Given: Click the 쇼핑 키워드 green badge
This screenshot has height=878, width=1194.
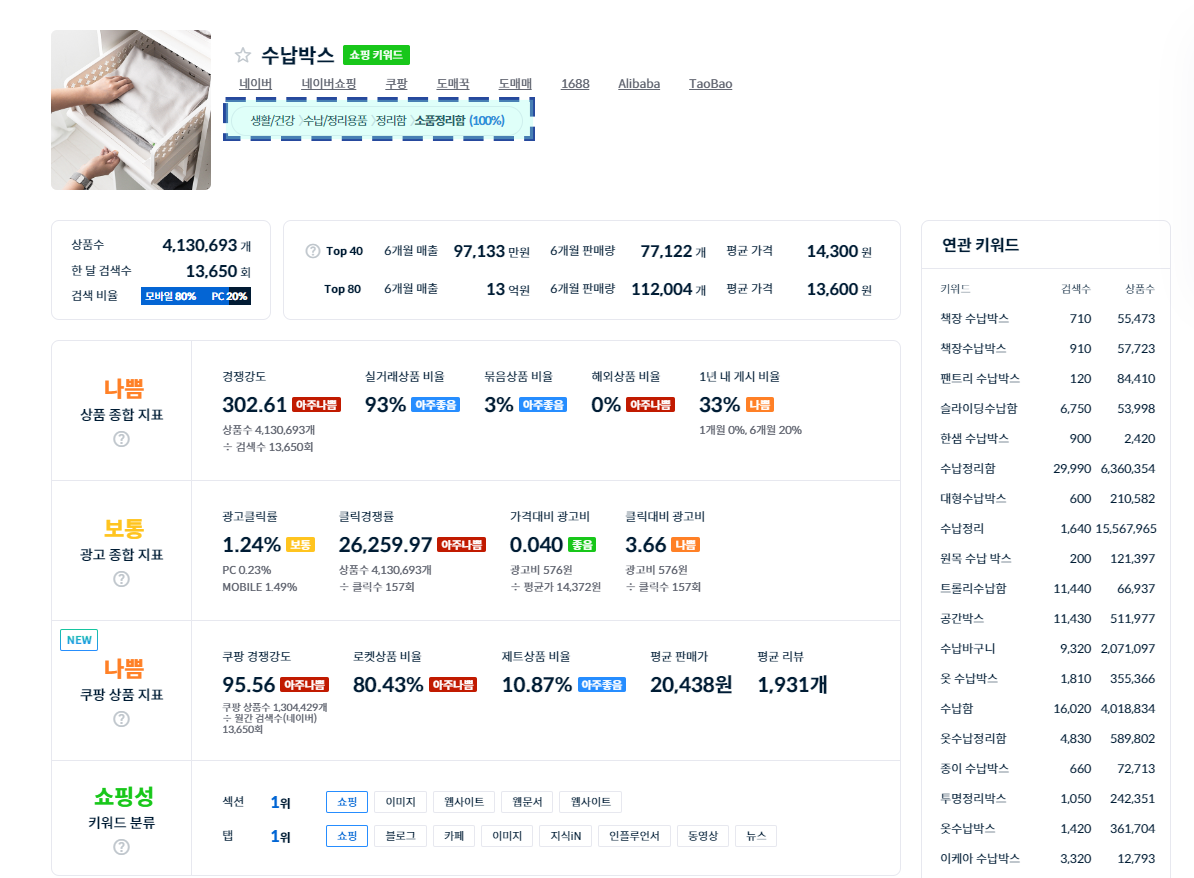Looking at the screenshot, I should pyautogui.click(x=376, y=55).
